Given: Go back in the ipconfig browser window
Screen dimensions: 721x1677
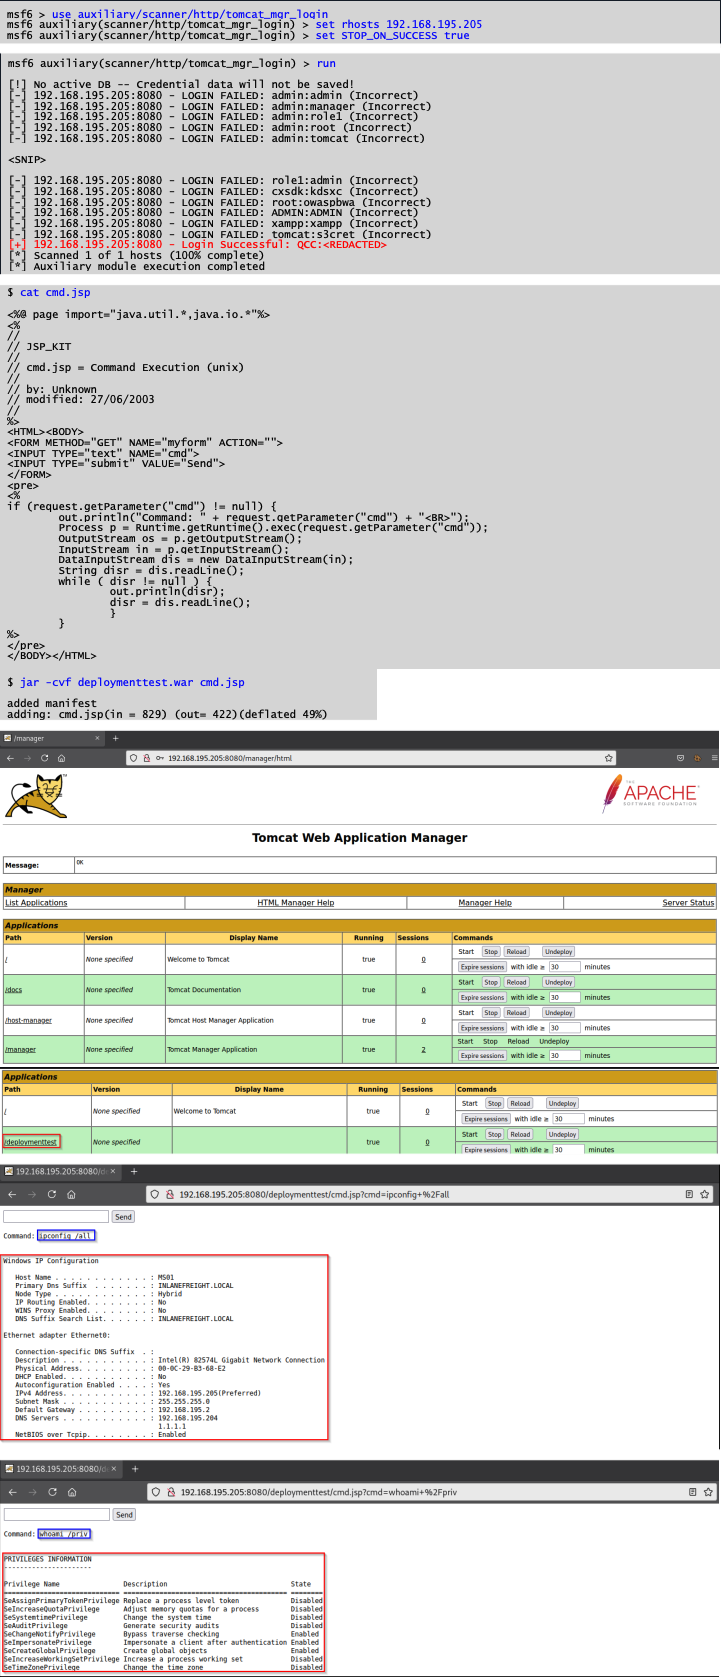Looking at the screenshot, I should [12, 1194].
